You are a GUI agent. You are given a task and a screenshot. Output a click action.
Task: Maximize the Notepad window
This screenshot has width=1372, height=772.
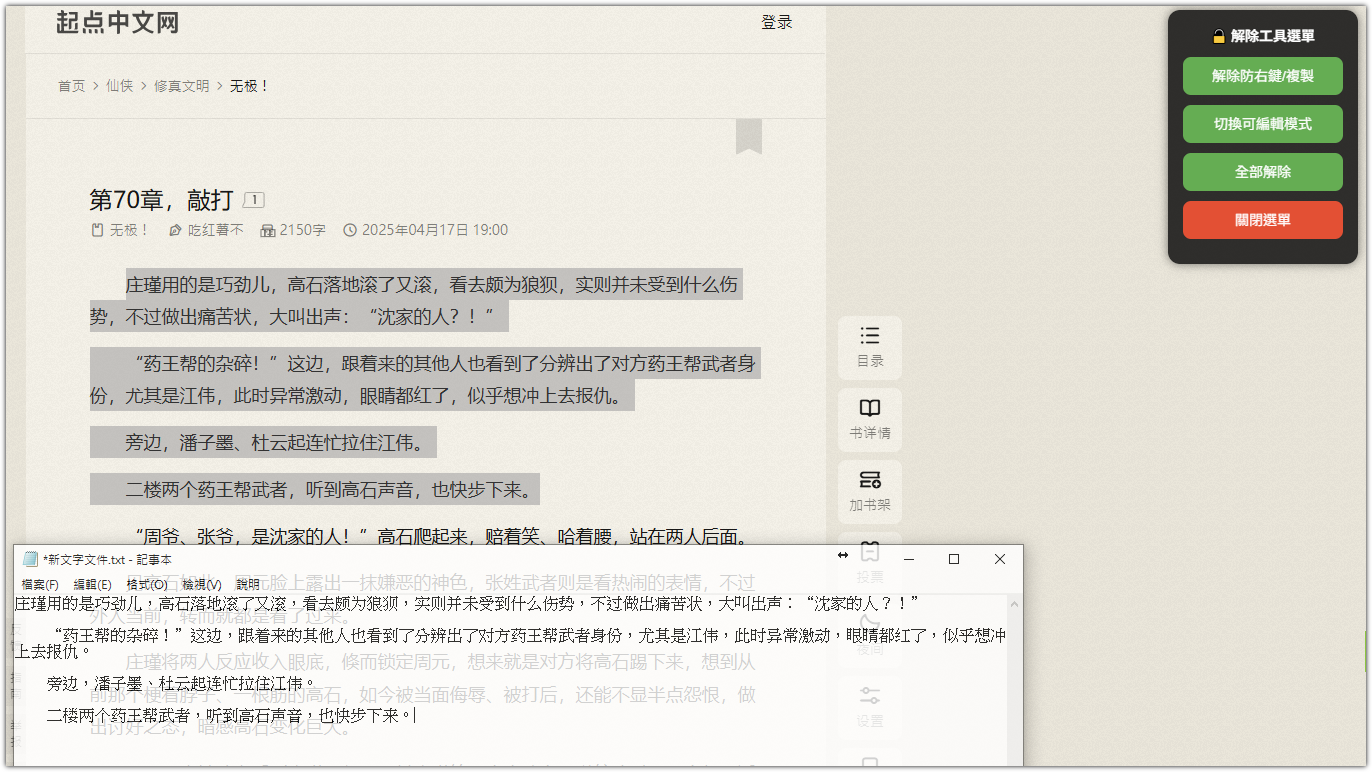tap(954, 559)
